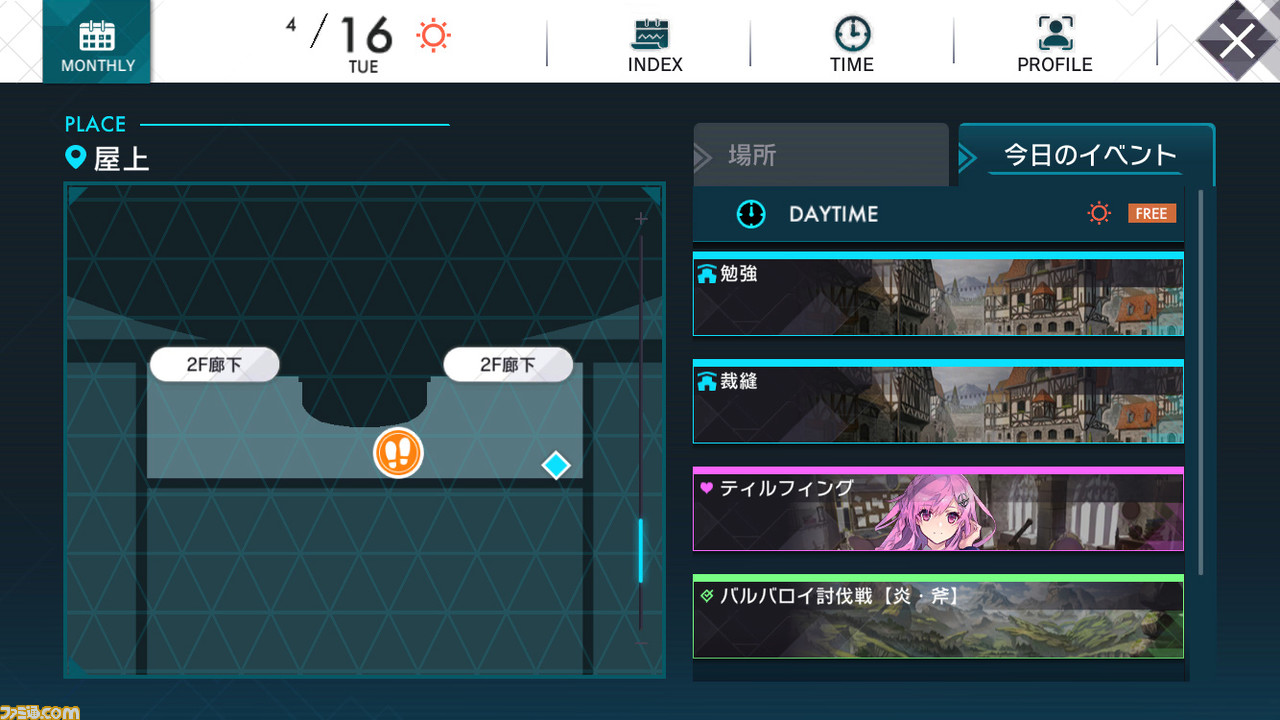Open the バルバロイ討伐戦【炎・斧】 event
The height and width of the screenshot is (720, 1280).
(938, 616)
